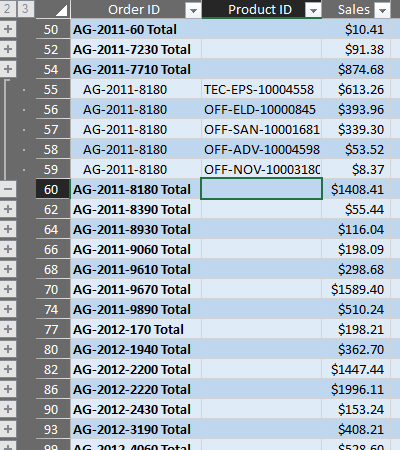
Task: Expand the AG-2012-2220 Total group
Action: click(8, 389)
